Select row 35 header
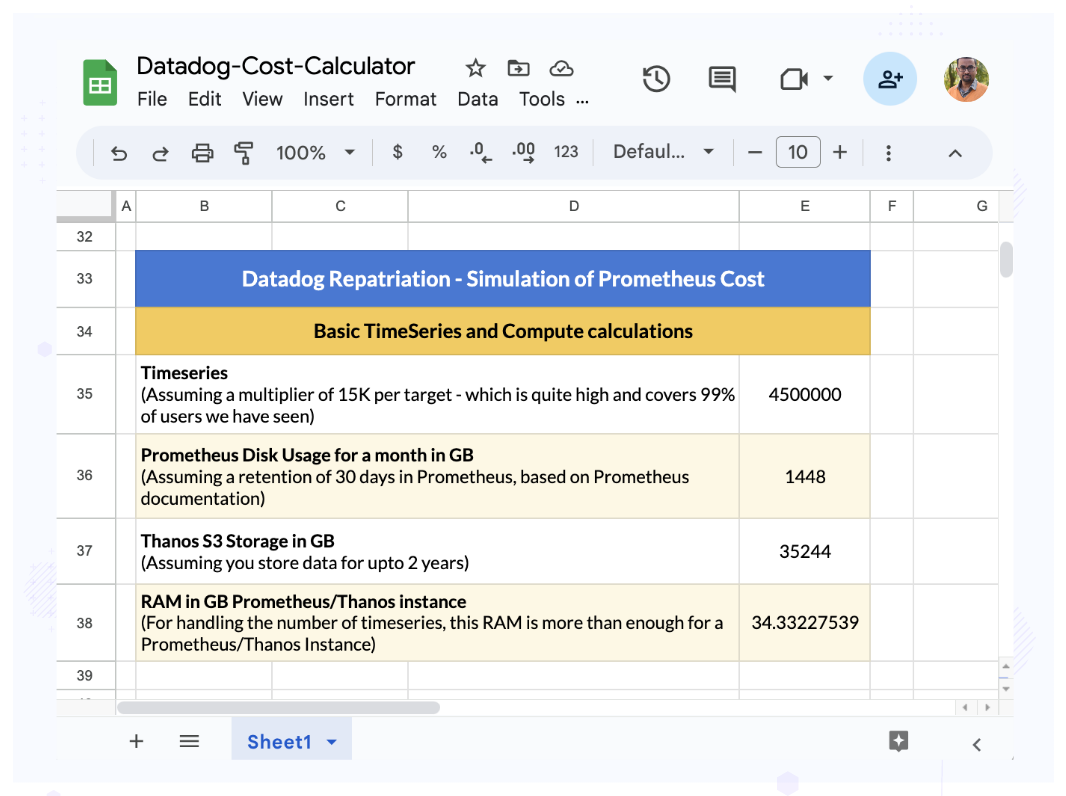 point(85,394)
